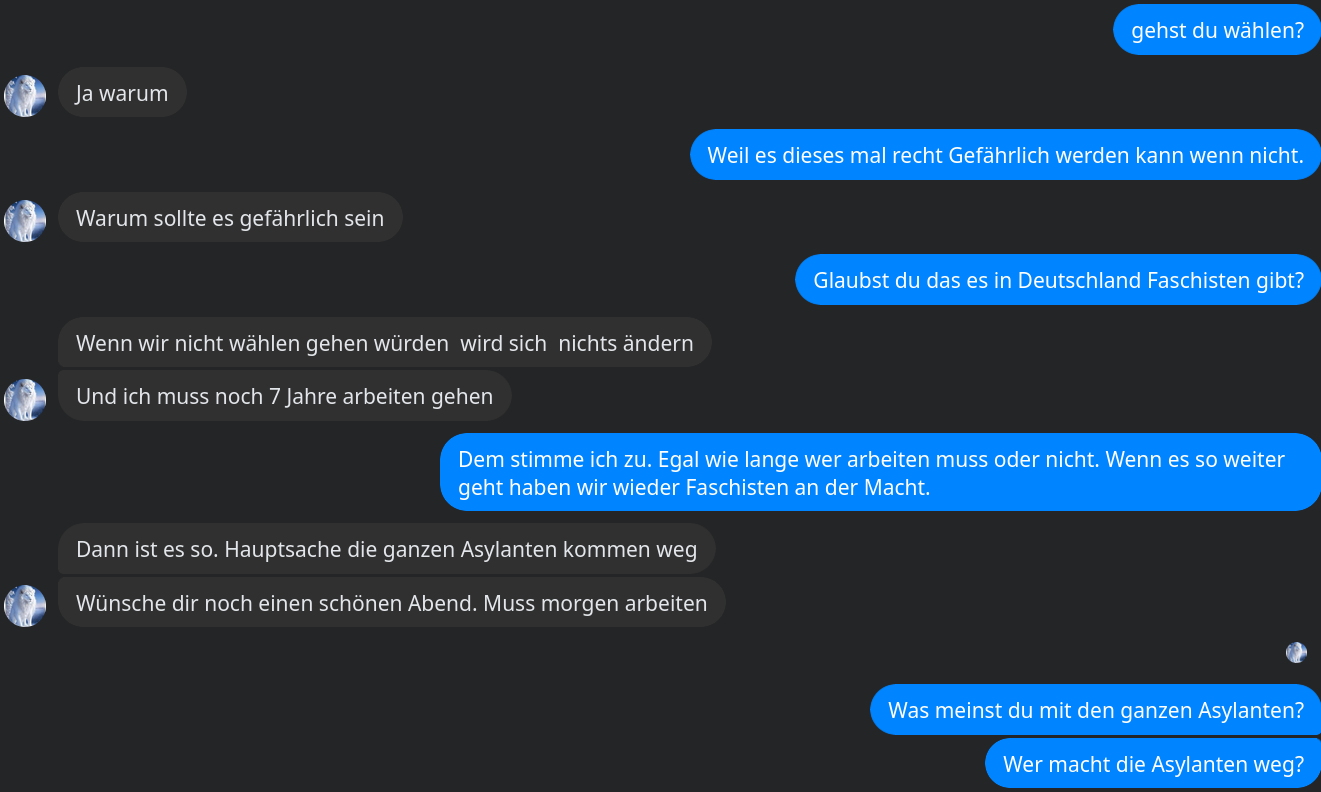The width and height of the screenshot is (1321, 792).
Task: Click the 'Weil es dieses mal recht Gefährlich' message
Action: point(1005,155)
